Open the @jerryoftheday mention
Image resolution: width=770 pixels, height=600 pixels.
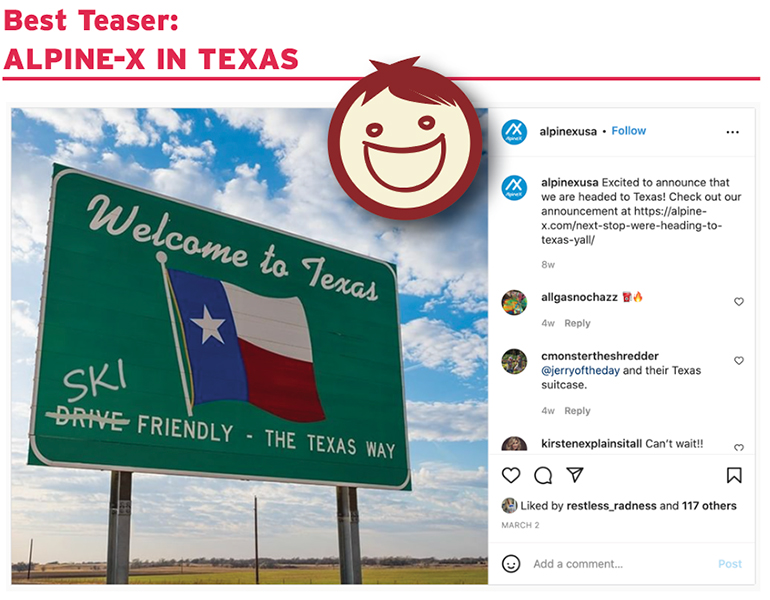(580, 371)
